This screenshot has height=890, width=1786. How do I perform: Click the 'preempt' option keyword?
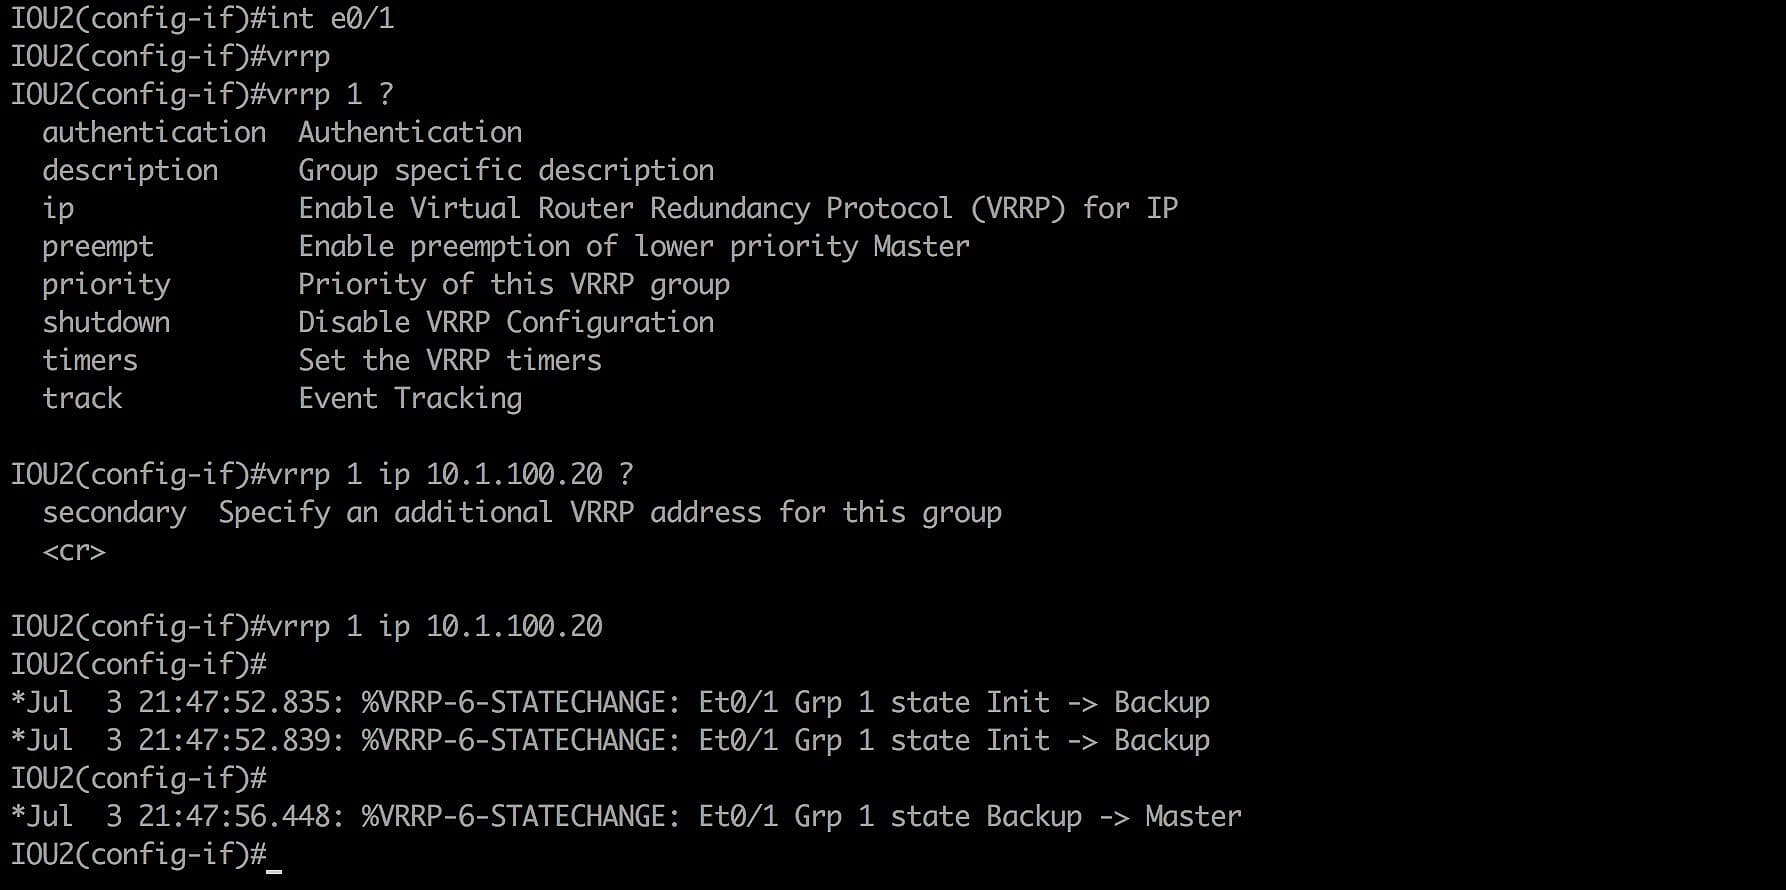pos(98,246)
